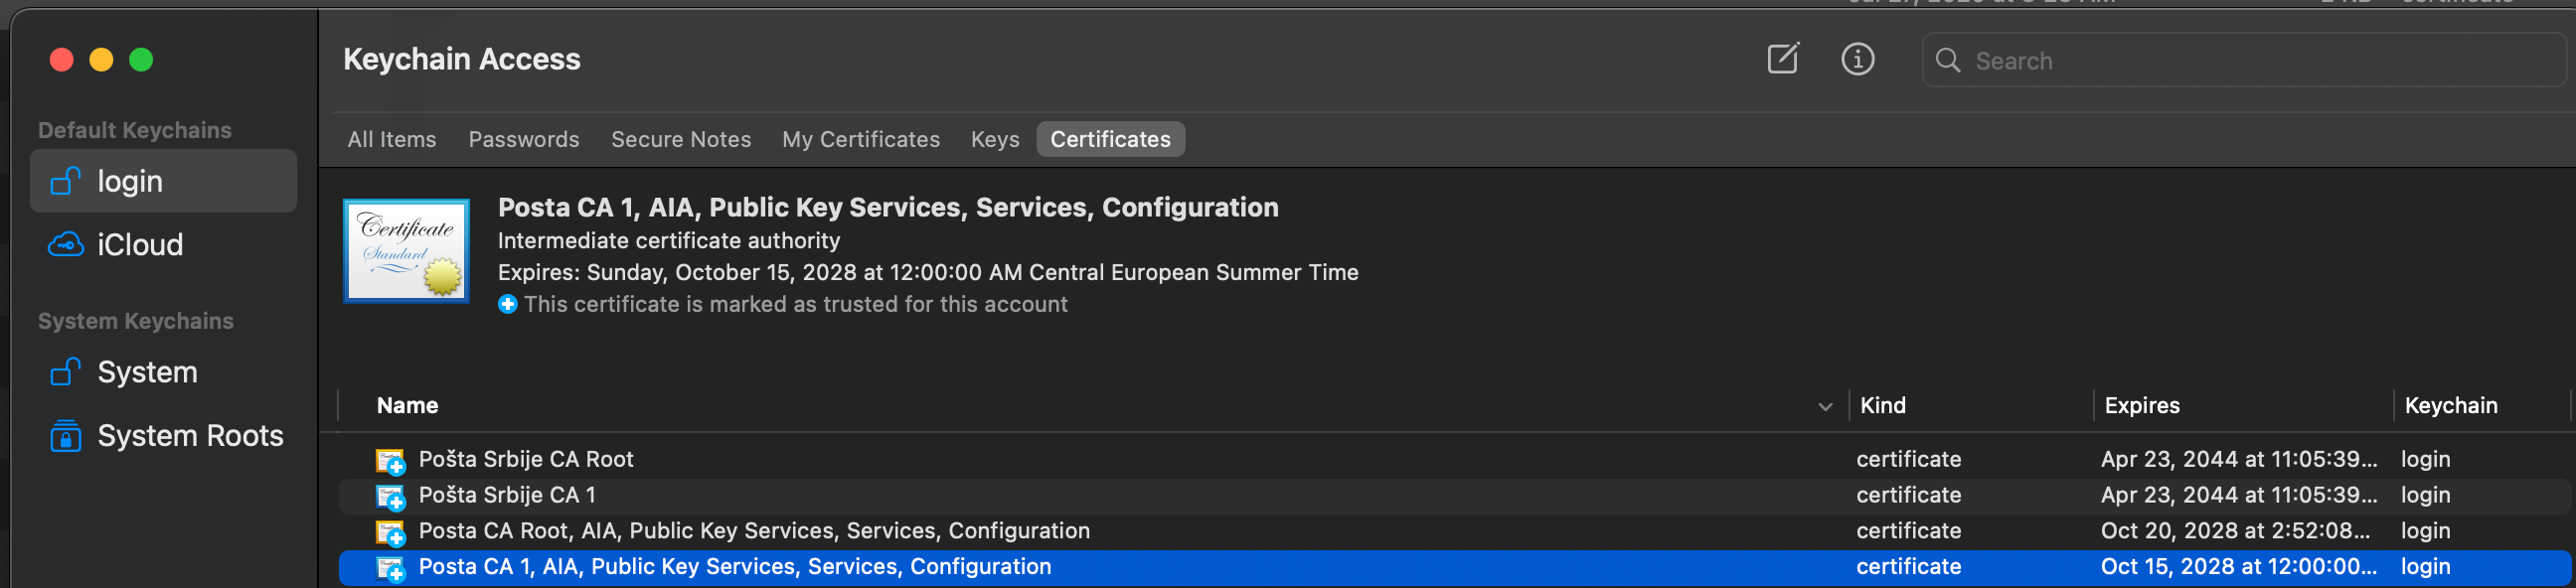Click the green full-screen window button
2576x588 pixels.
click(x=141, y=60)
